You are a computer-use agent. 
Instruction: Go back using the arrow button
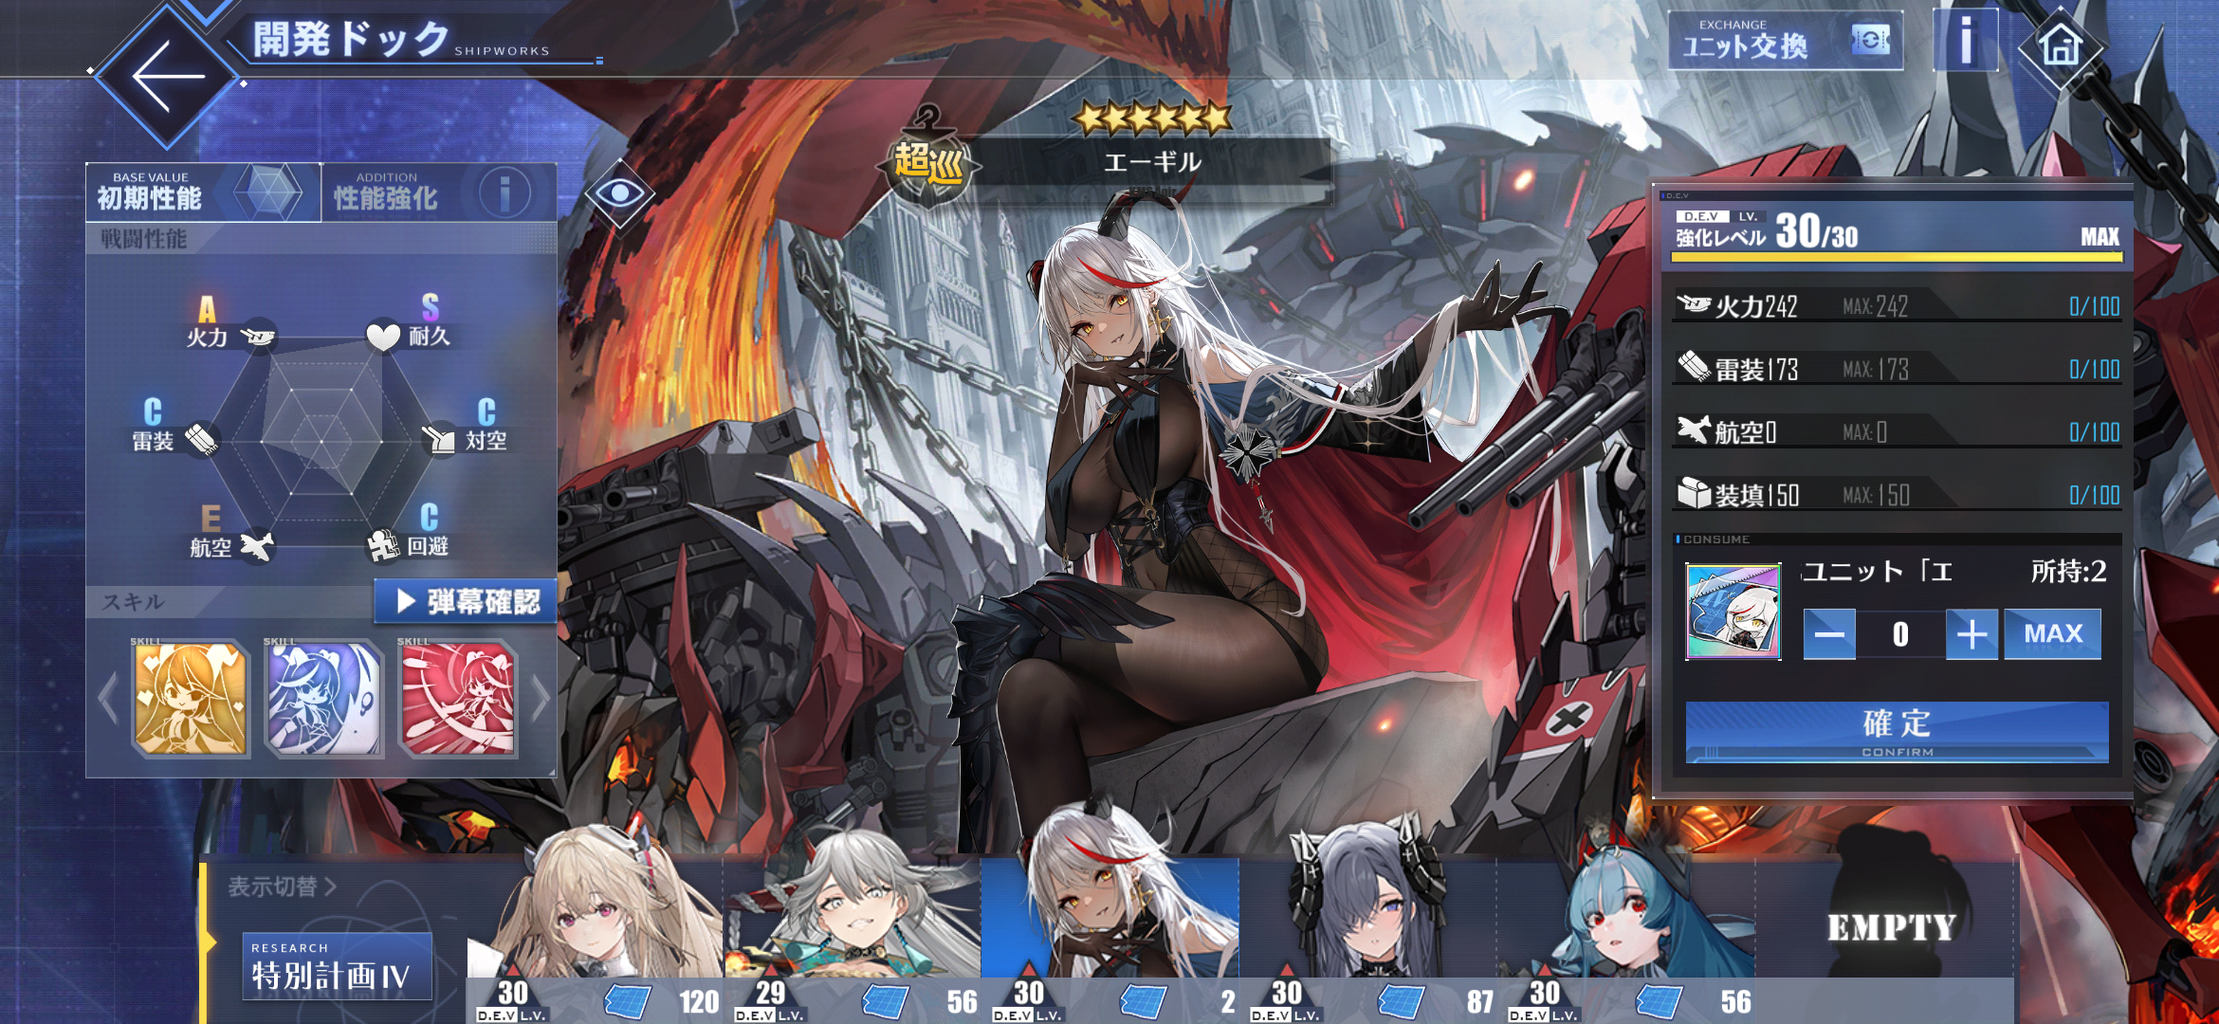coord(167,76)
